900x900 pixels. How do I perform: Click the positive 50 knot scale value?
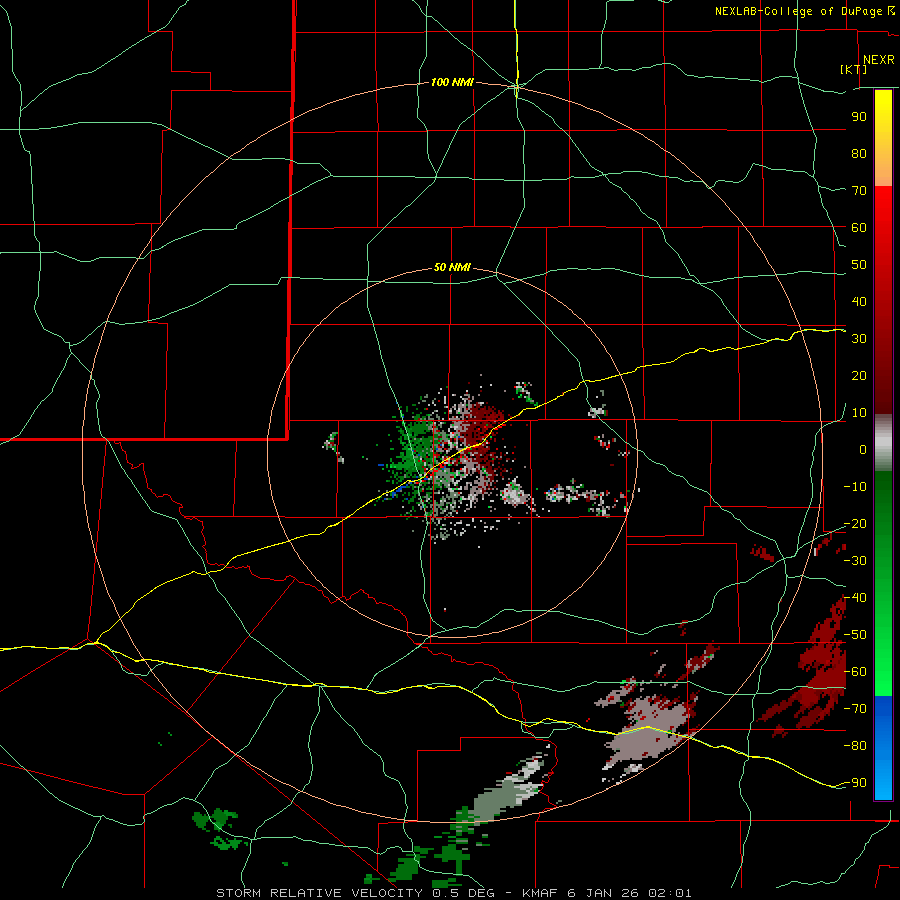(859, 265)
